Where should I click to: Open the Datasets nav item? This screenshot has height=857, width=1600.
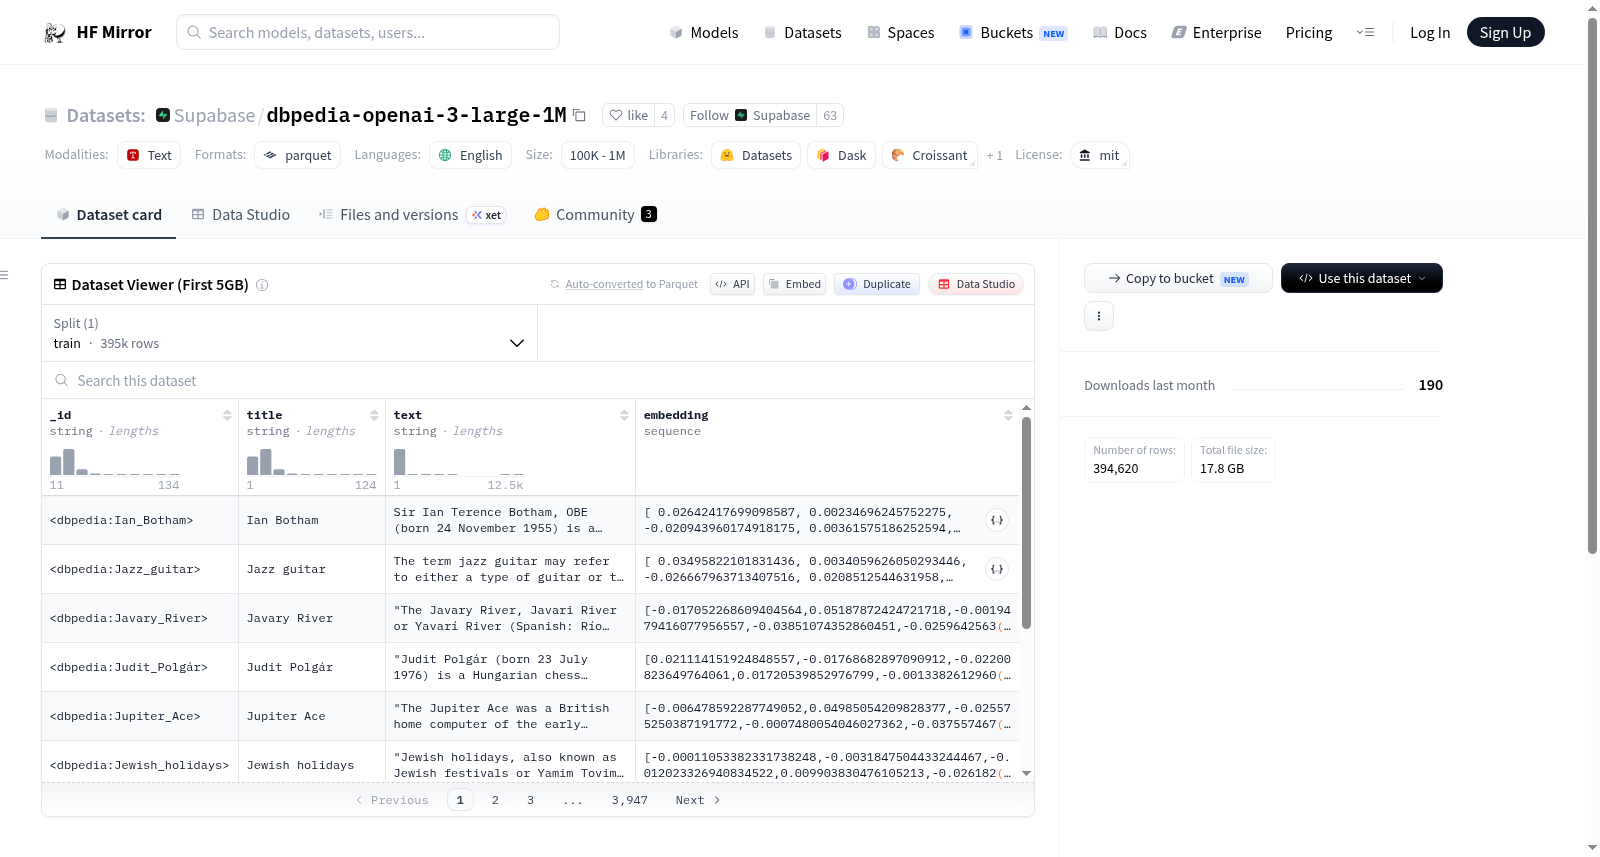click(x=802, y=32)
